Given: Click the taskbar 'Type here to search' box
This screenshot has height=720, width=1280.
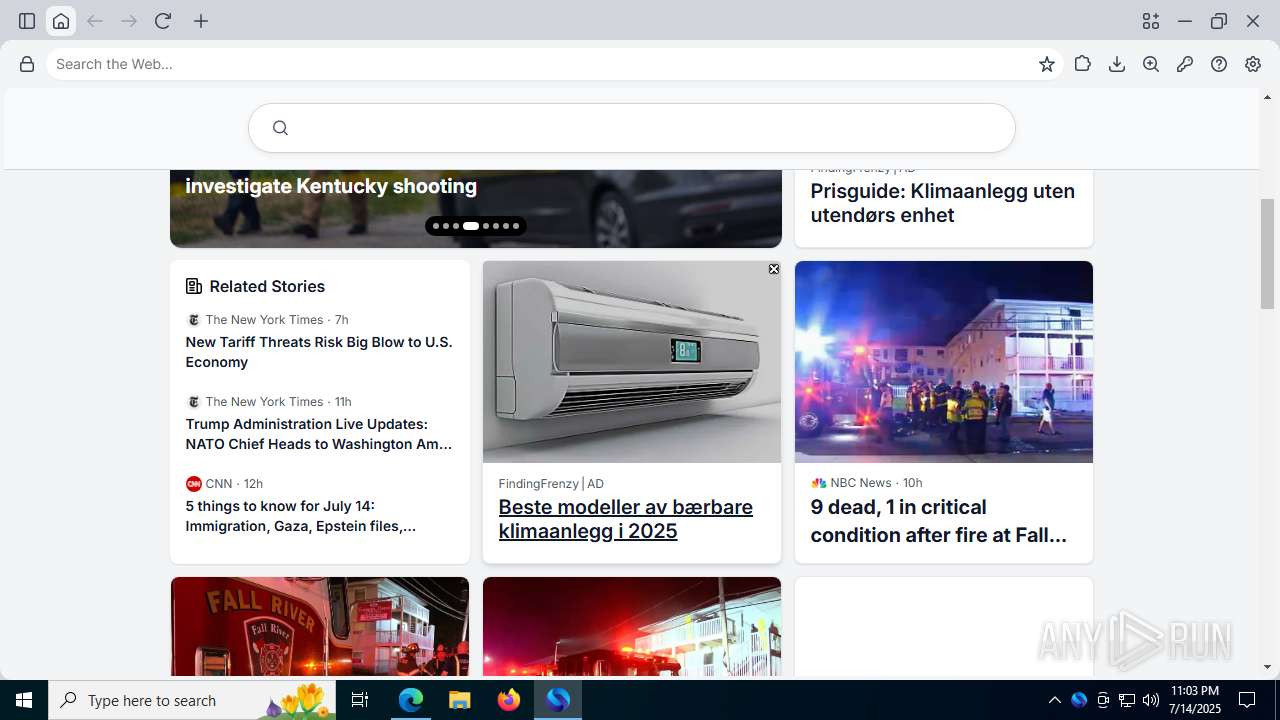Looking at the screenshot, I should [x=192, y=700].
